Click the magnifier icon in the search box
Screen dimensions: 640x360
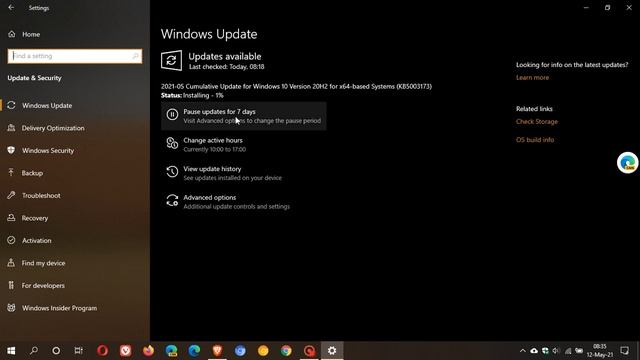136,56
